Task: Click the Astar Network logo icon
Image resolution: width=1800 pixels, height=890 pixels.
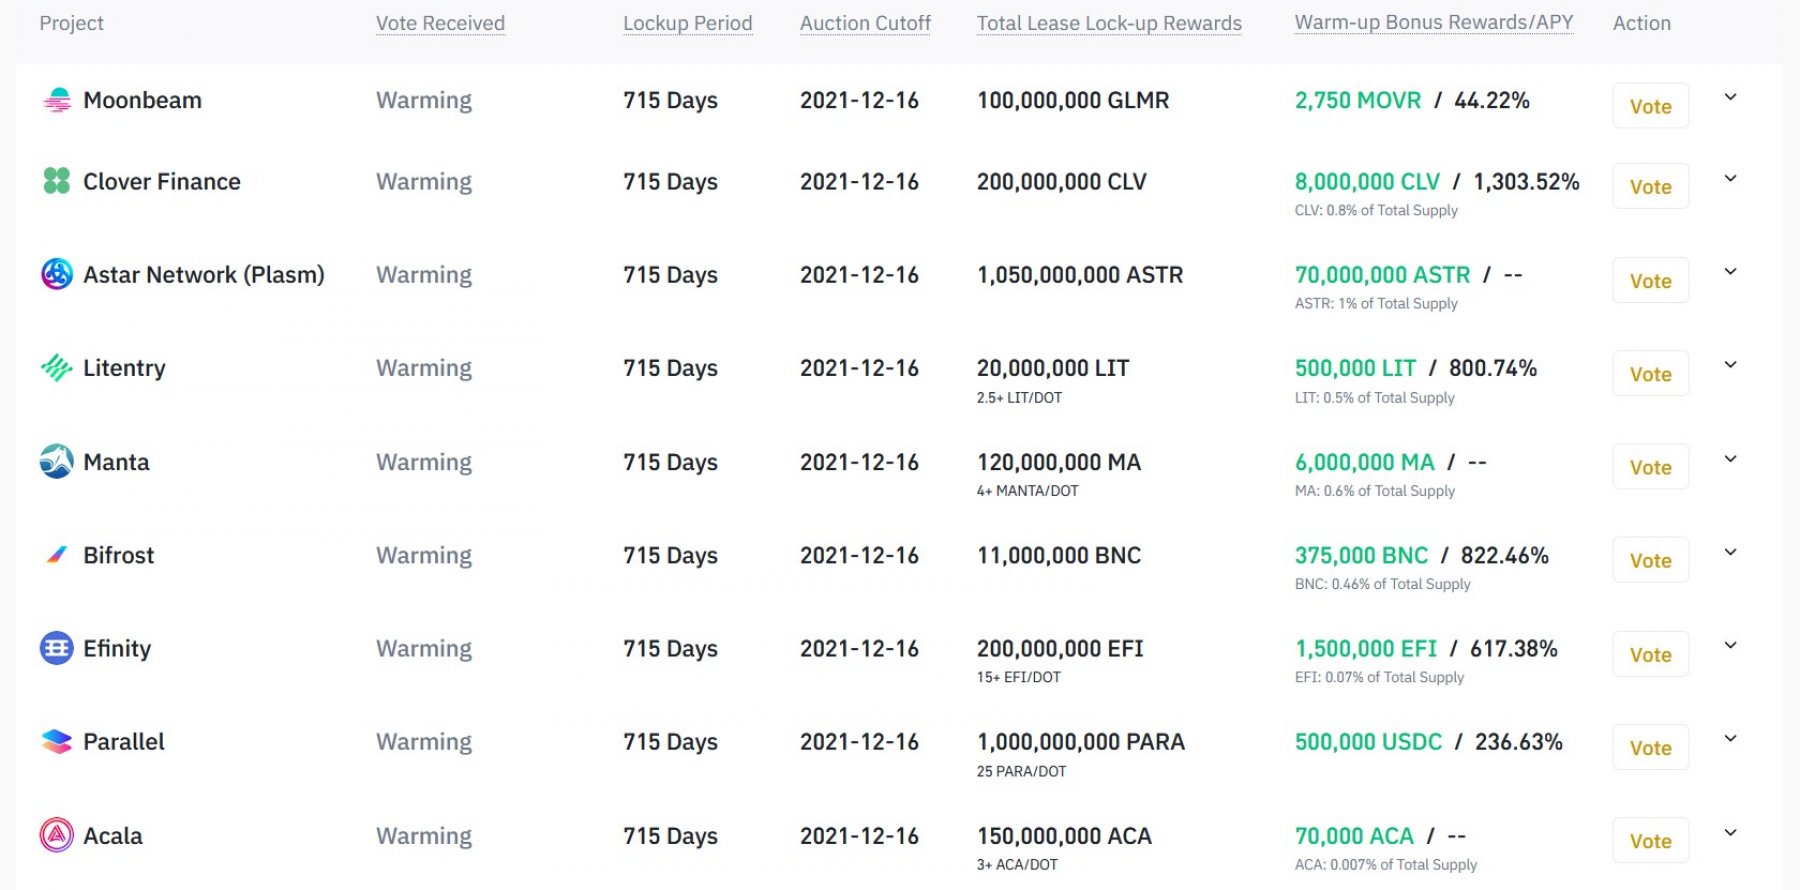Action: (57, 274)
